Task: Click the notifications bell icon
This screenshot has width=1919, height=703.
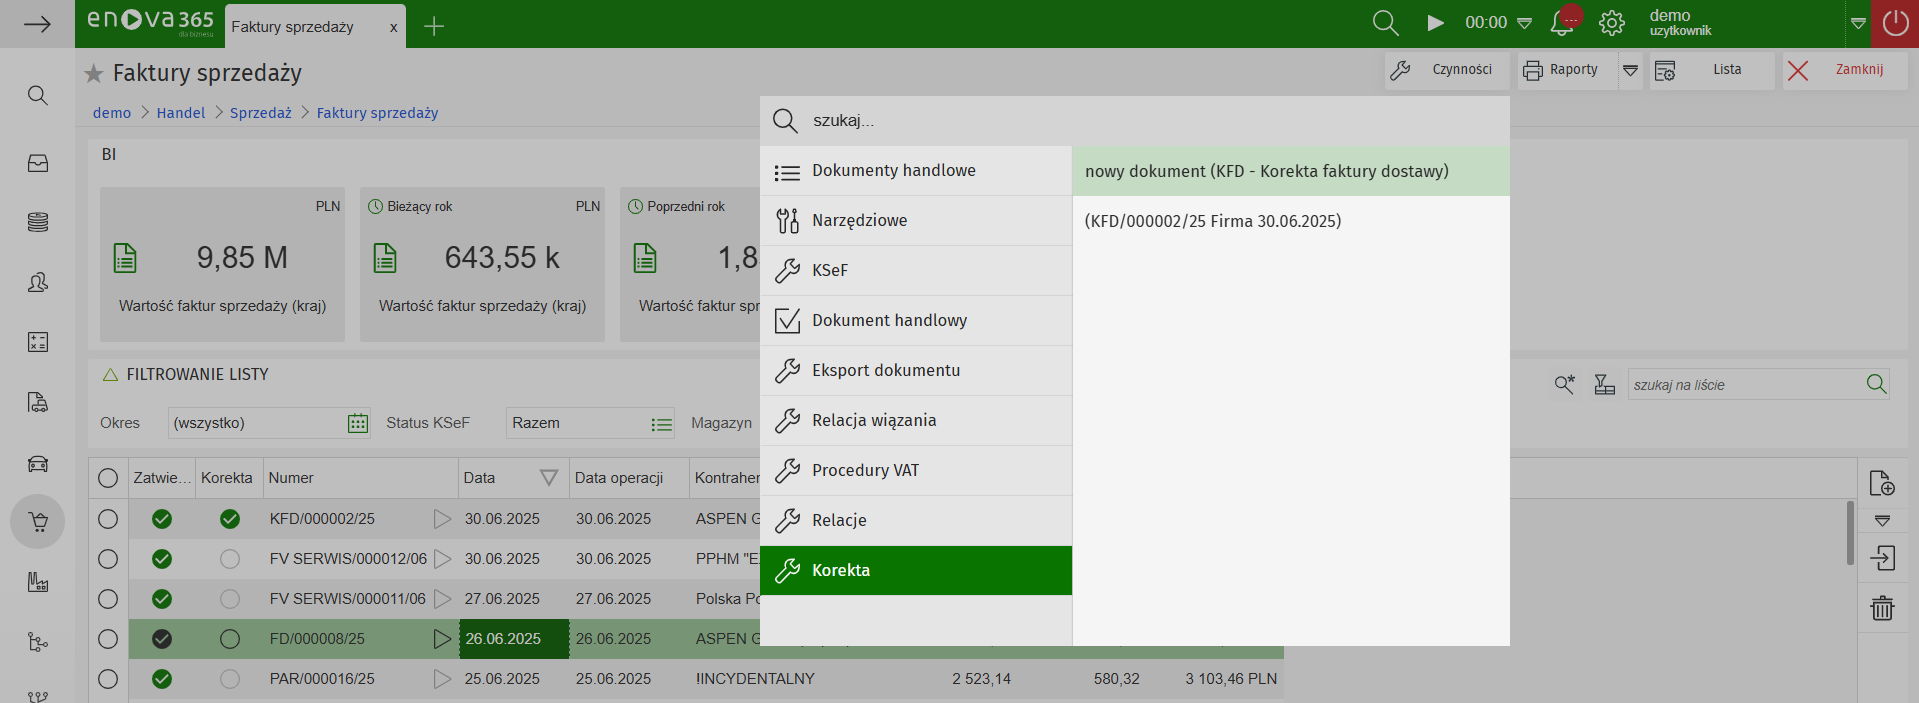Action: coord(1561,24)
